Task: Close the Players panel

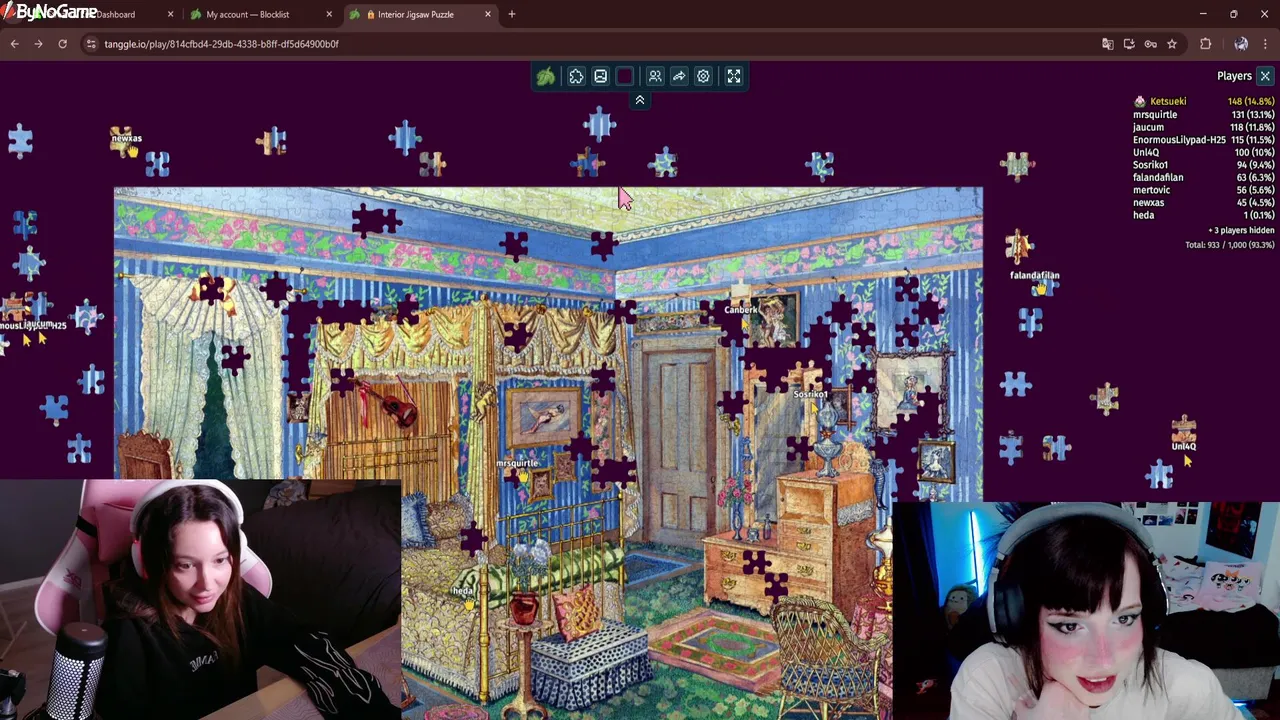Action: click(1265, 76)
